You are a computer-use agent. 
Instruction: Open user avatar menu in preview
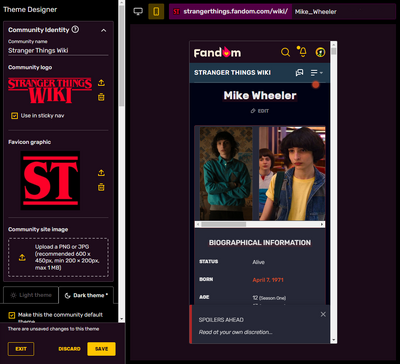tap(320, 52)
